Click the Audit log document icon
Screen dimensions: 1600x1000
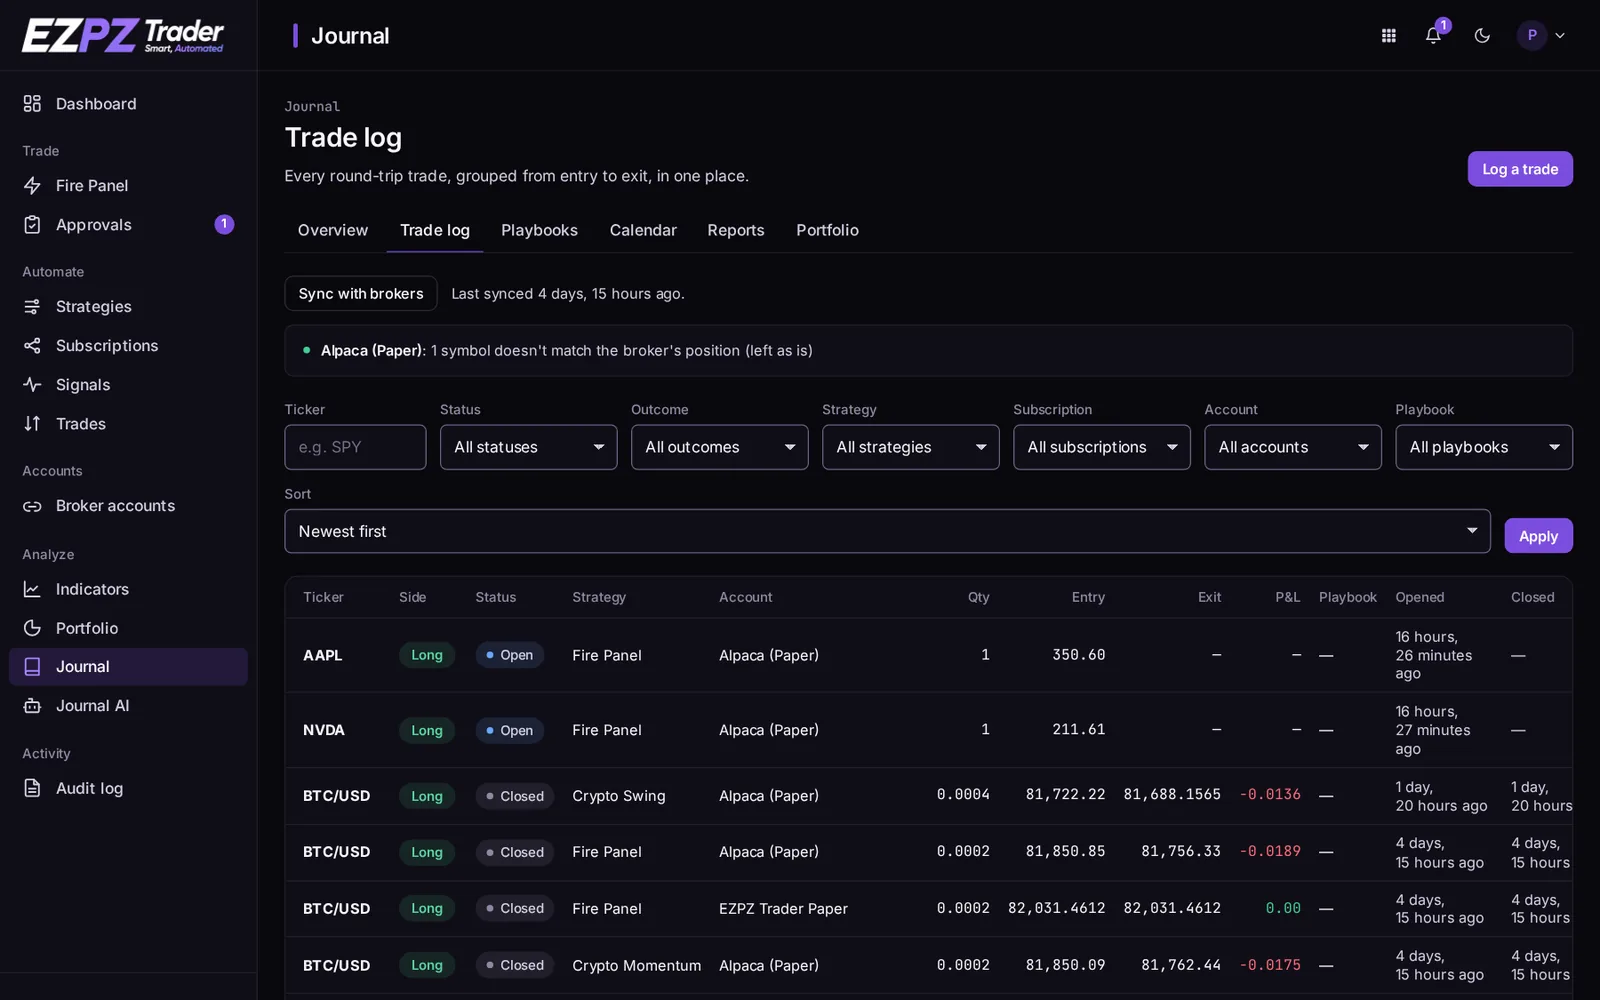(x=32, y=788)
